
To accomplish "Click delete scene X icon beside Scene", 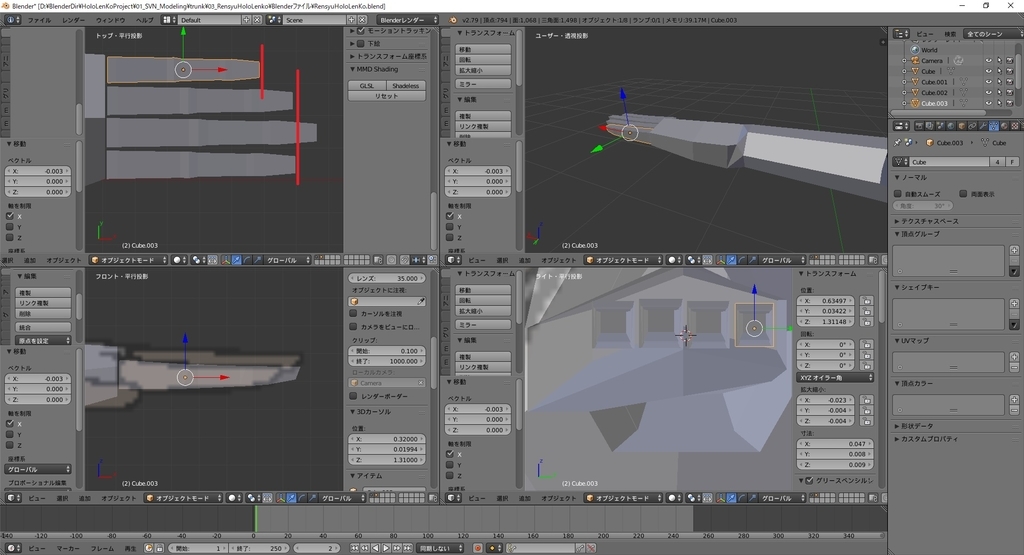I will [x=362, y=20].
